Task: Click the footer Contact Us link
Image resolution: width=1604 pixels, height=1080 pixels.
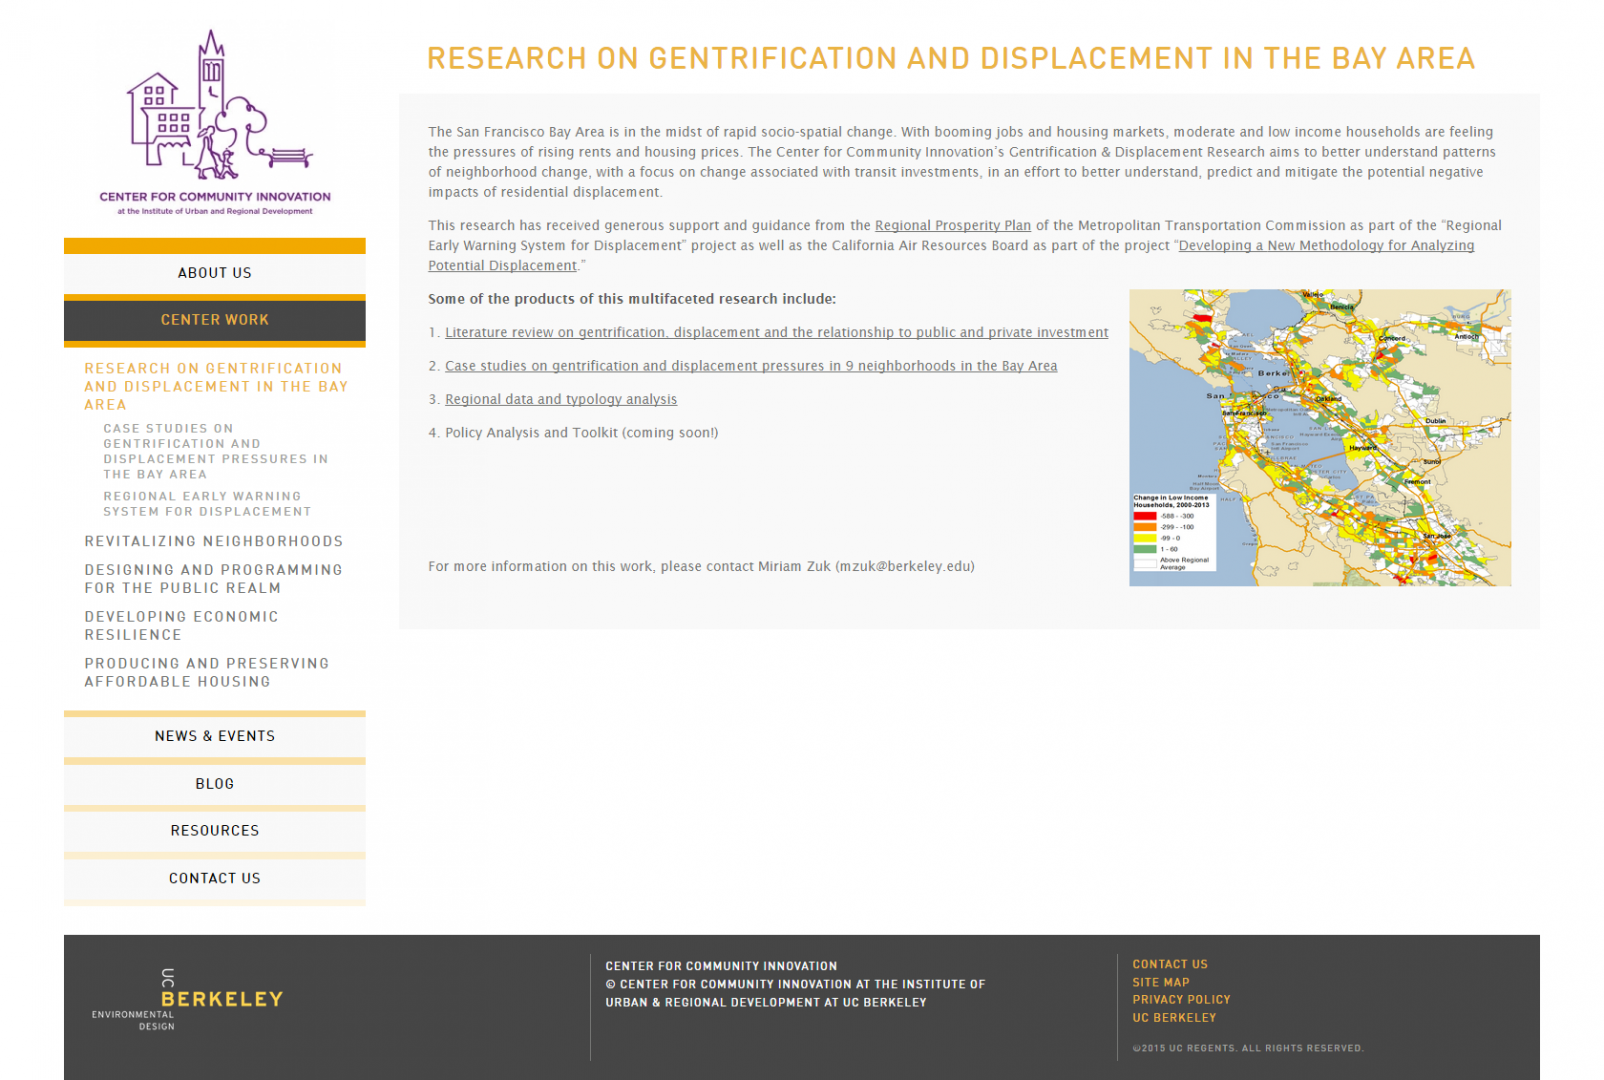Action: coord(1170,965)
